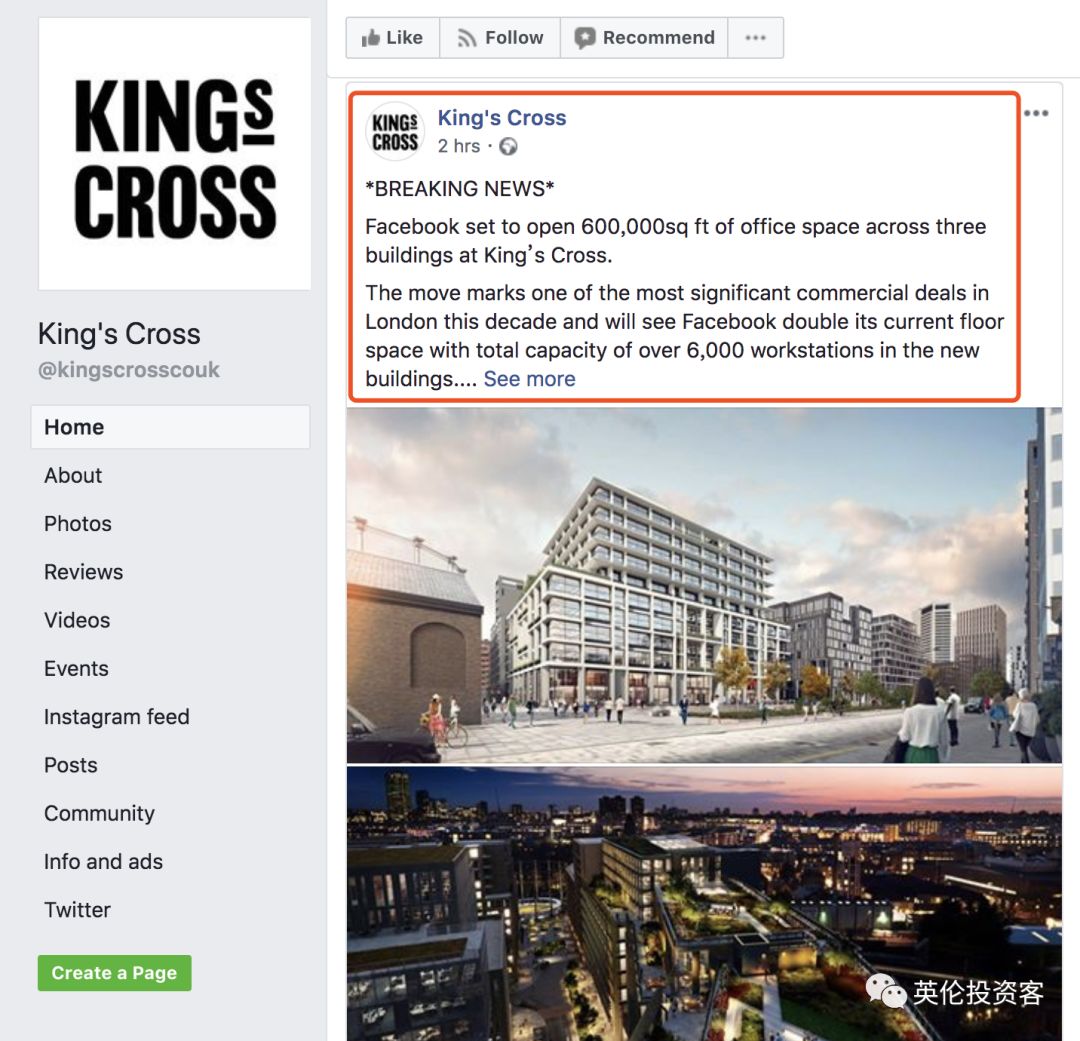
Task: Open the Instagram feed section
Action: pos(116,717)
